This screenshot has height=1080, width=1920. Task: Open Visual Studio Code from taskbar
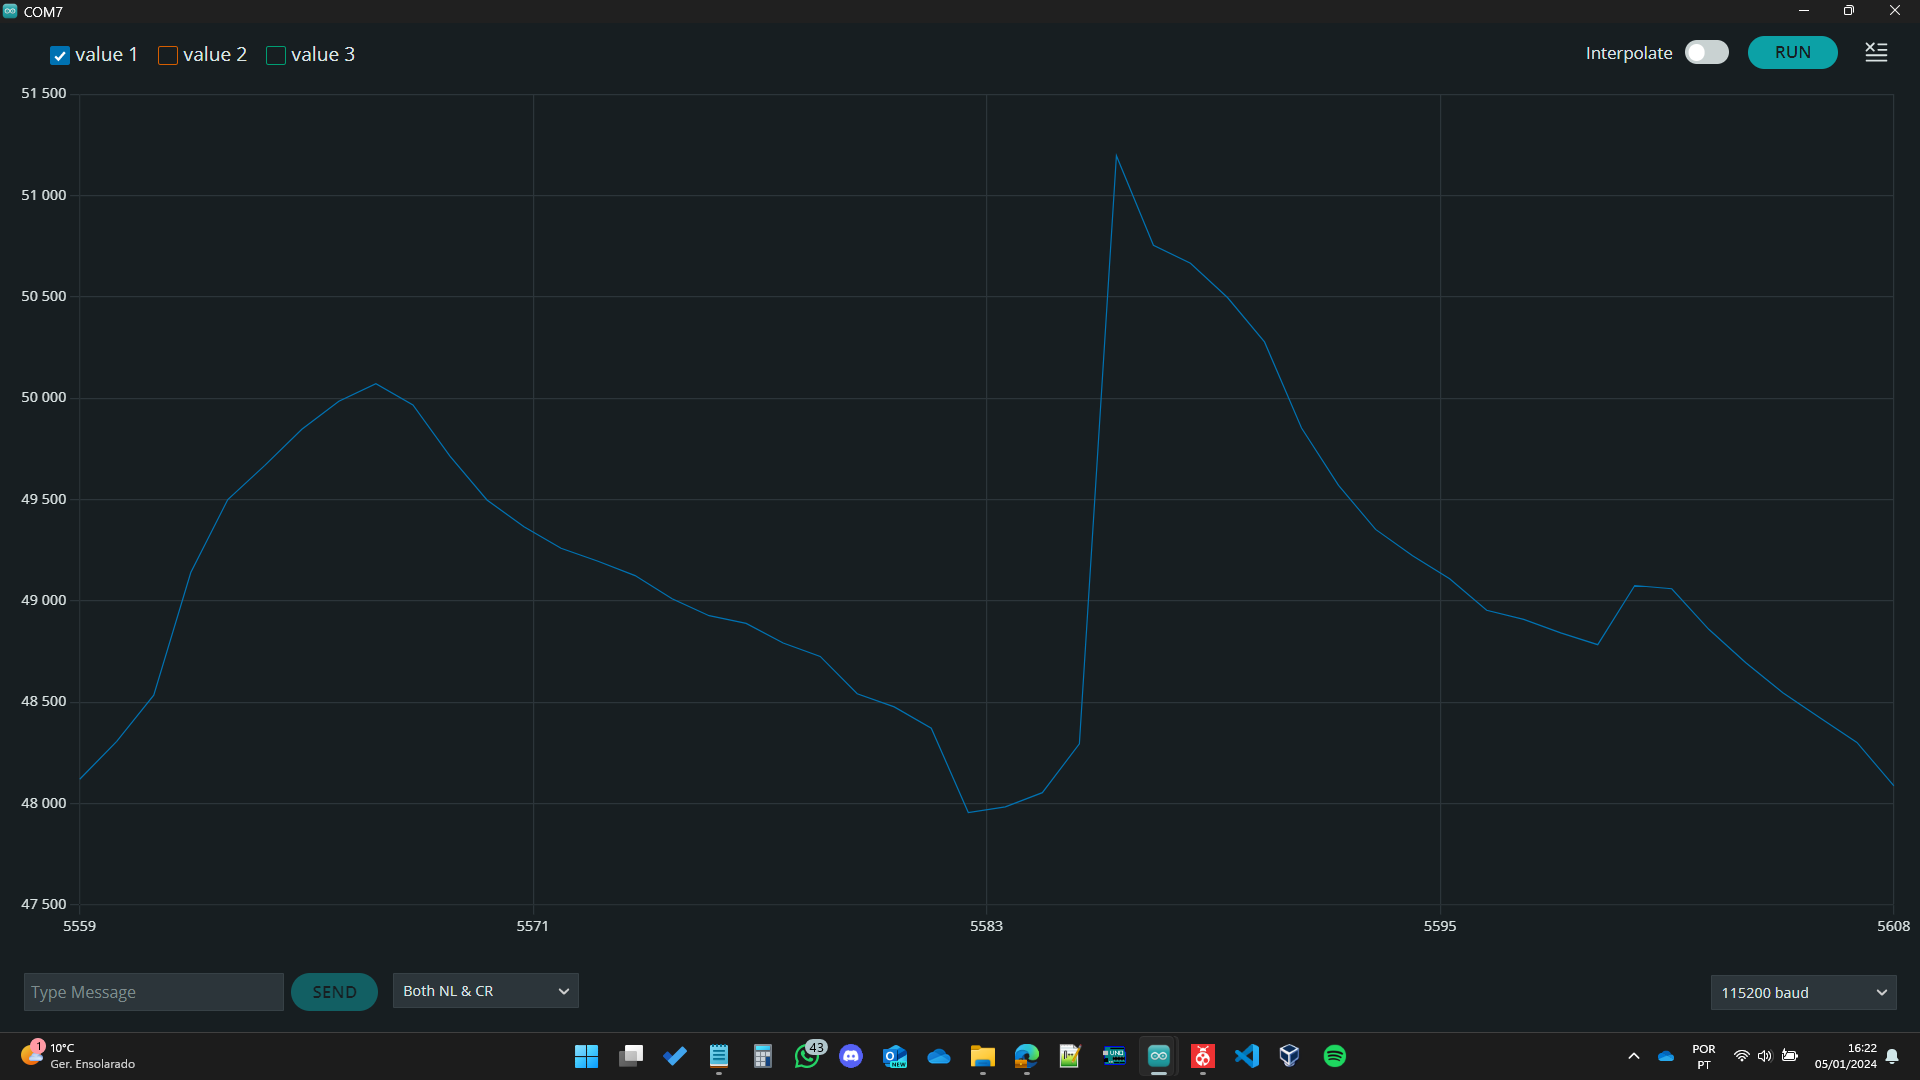point(1246,1056)
